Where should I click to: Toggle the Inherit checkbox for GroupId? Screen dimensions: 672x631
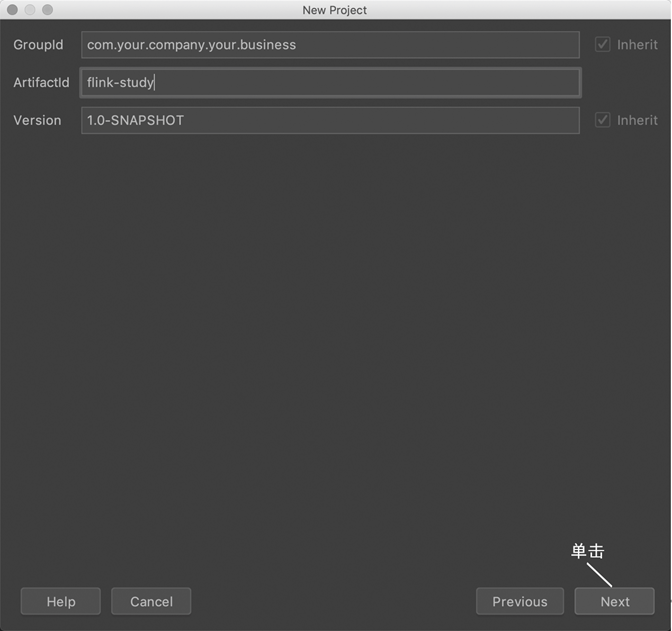point(603,45)
